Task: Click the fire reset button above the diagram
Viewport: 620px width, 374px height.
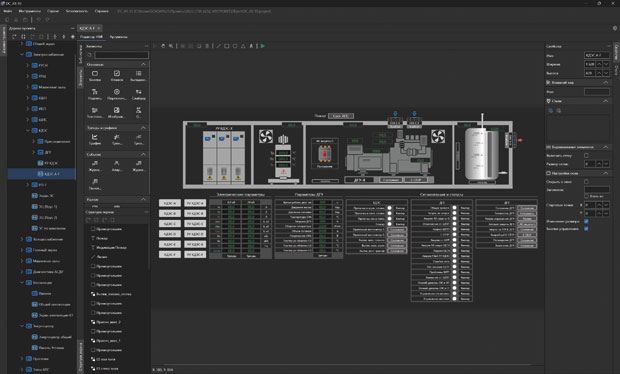Action: pyautogui.click(x=341, y=116)
